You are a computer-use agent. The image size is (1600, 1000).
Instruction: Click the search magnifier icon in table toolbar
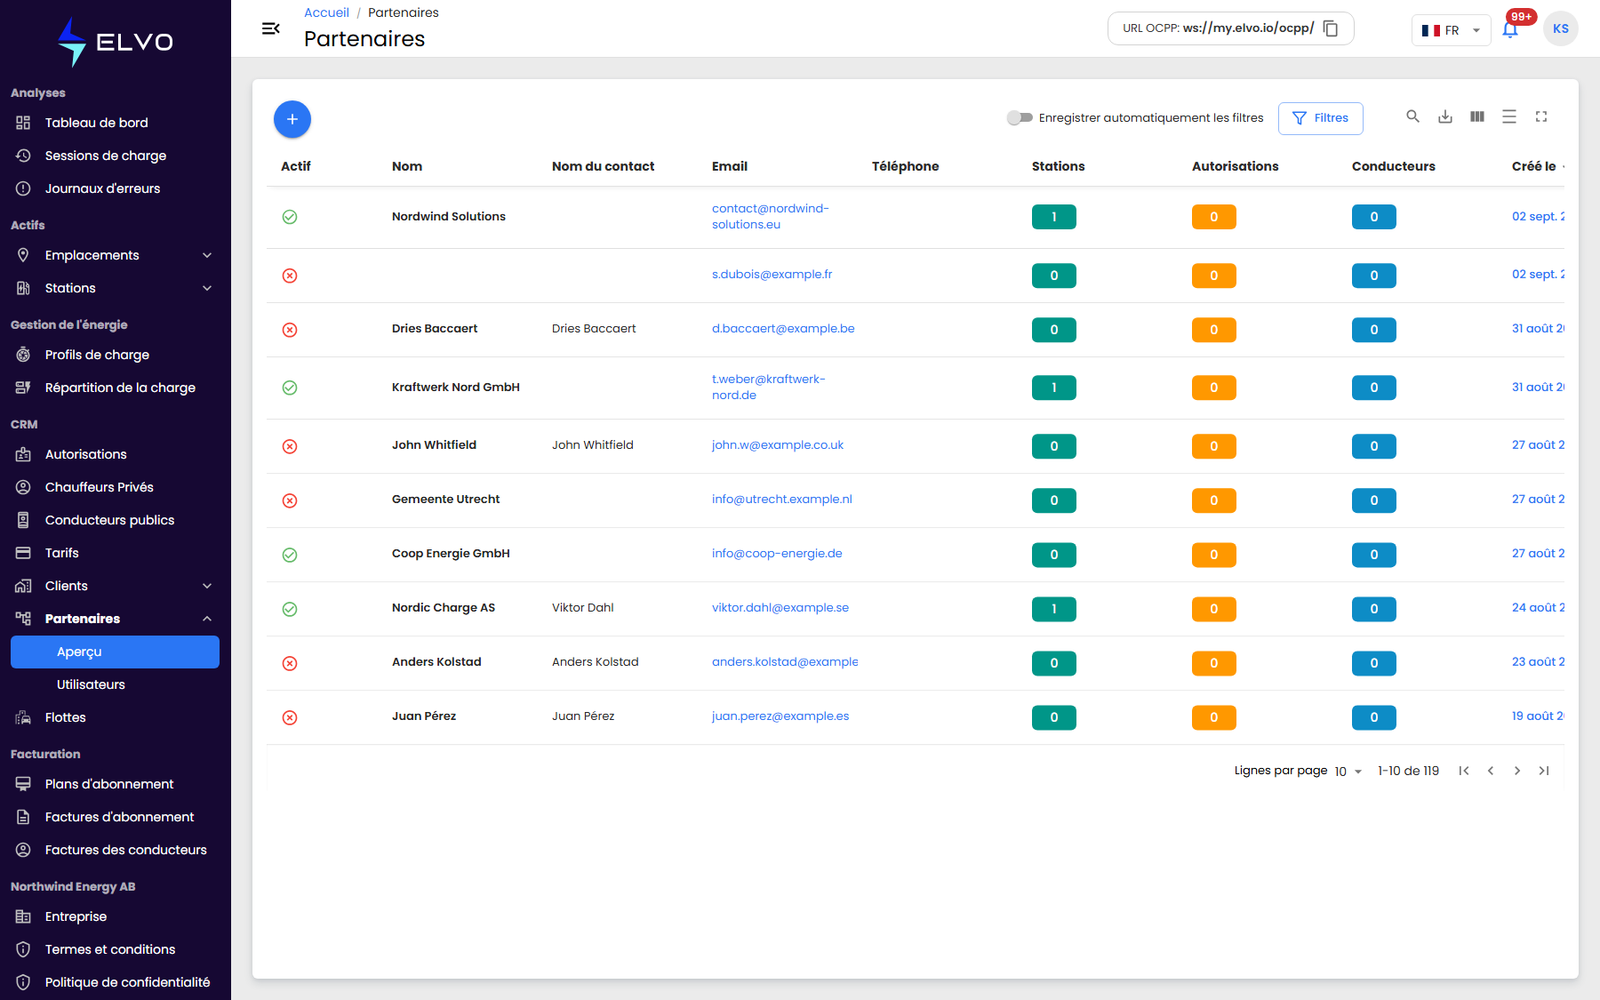click(1413, 117)
